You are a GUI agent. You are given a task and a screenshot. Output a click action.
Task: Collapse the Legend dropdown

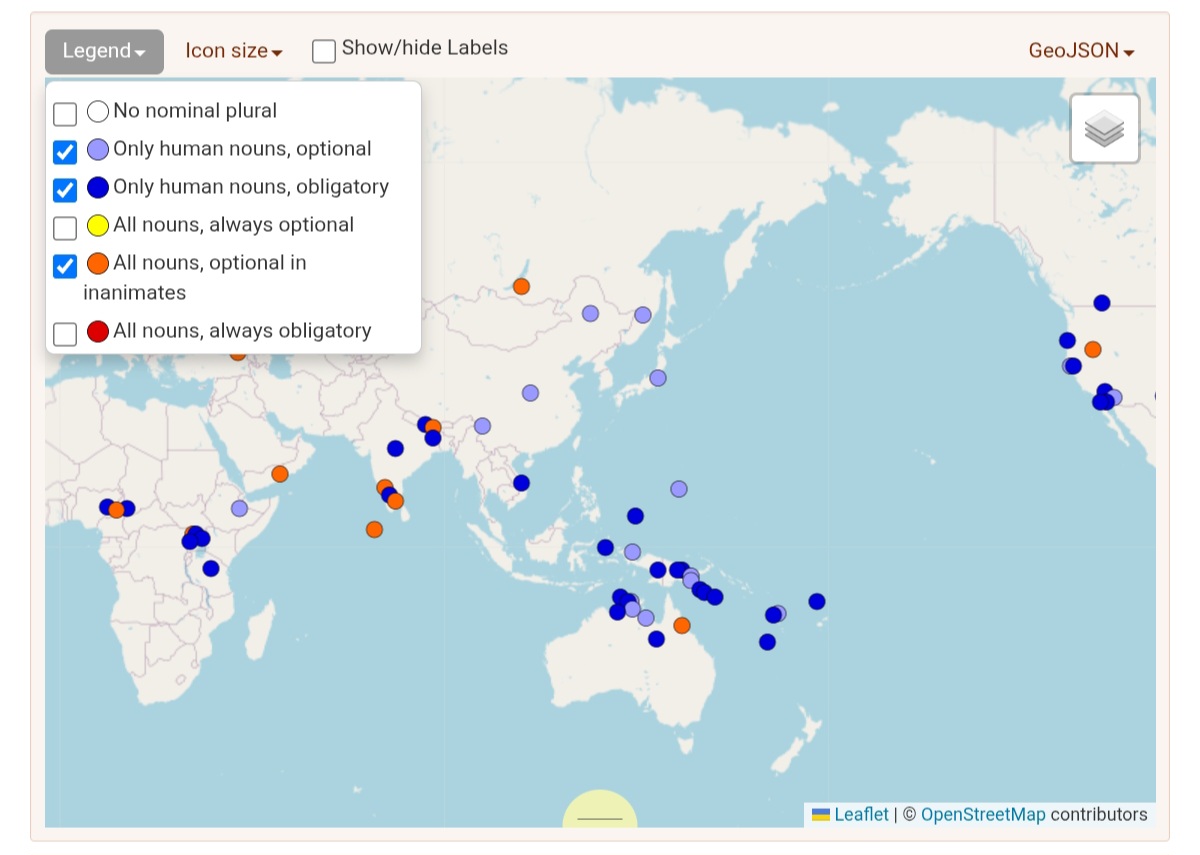pyautogui.click(x=104, y=51)
